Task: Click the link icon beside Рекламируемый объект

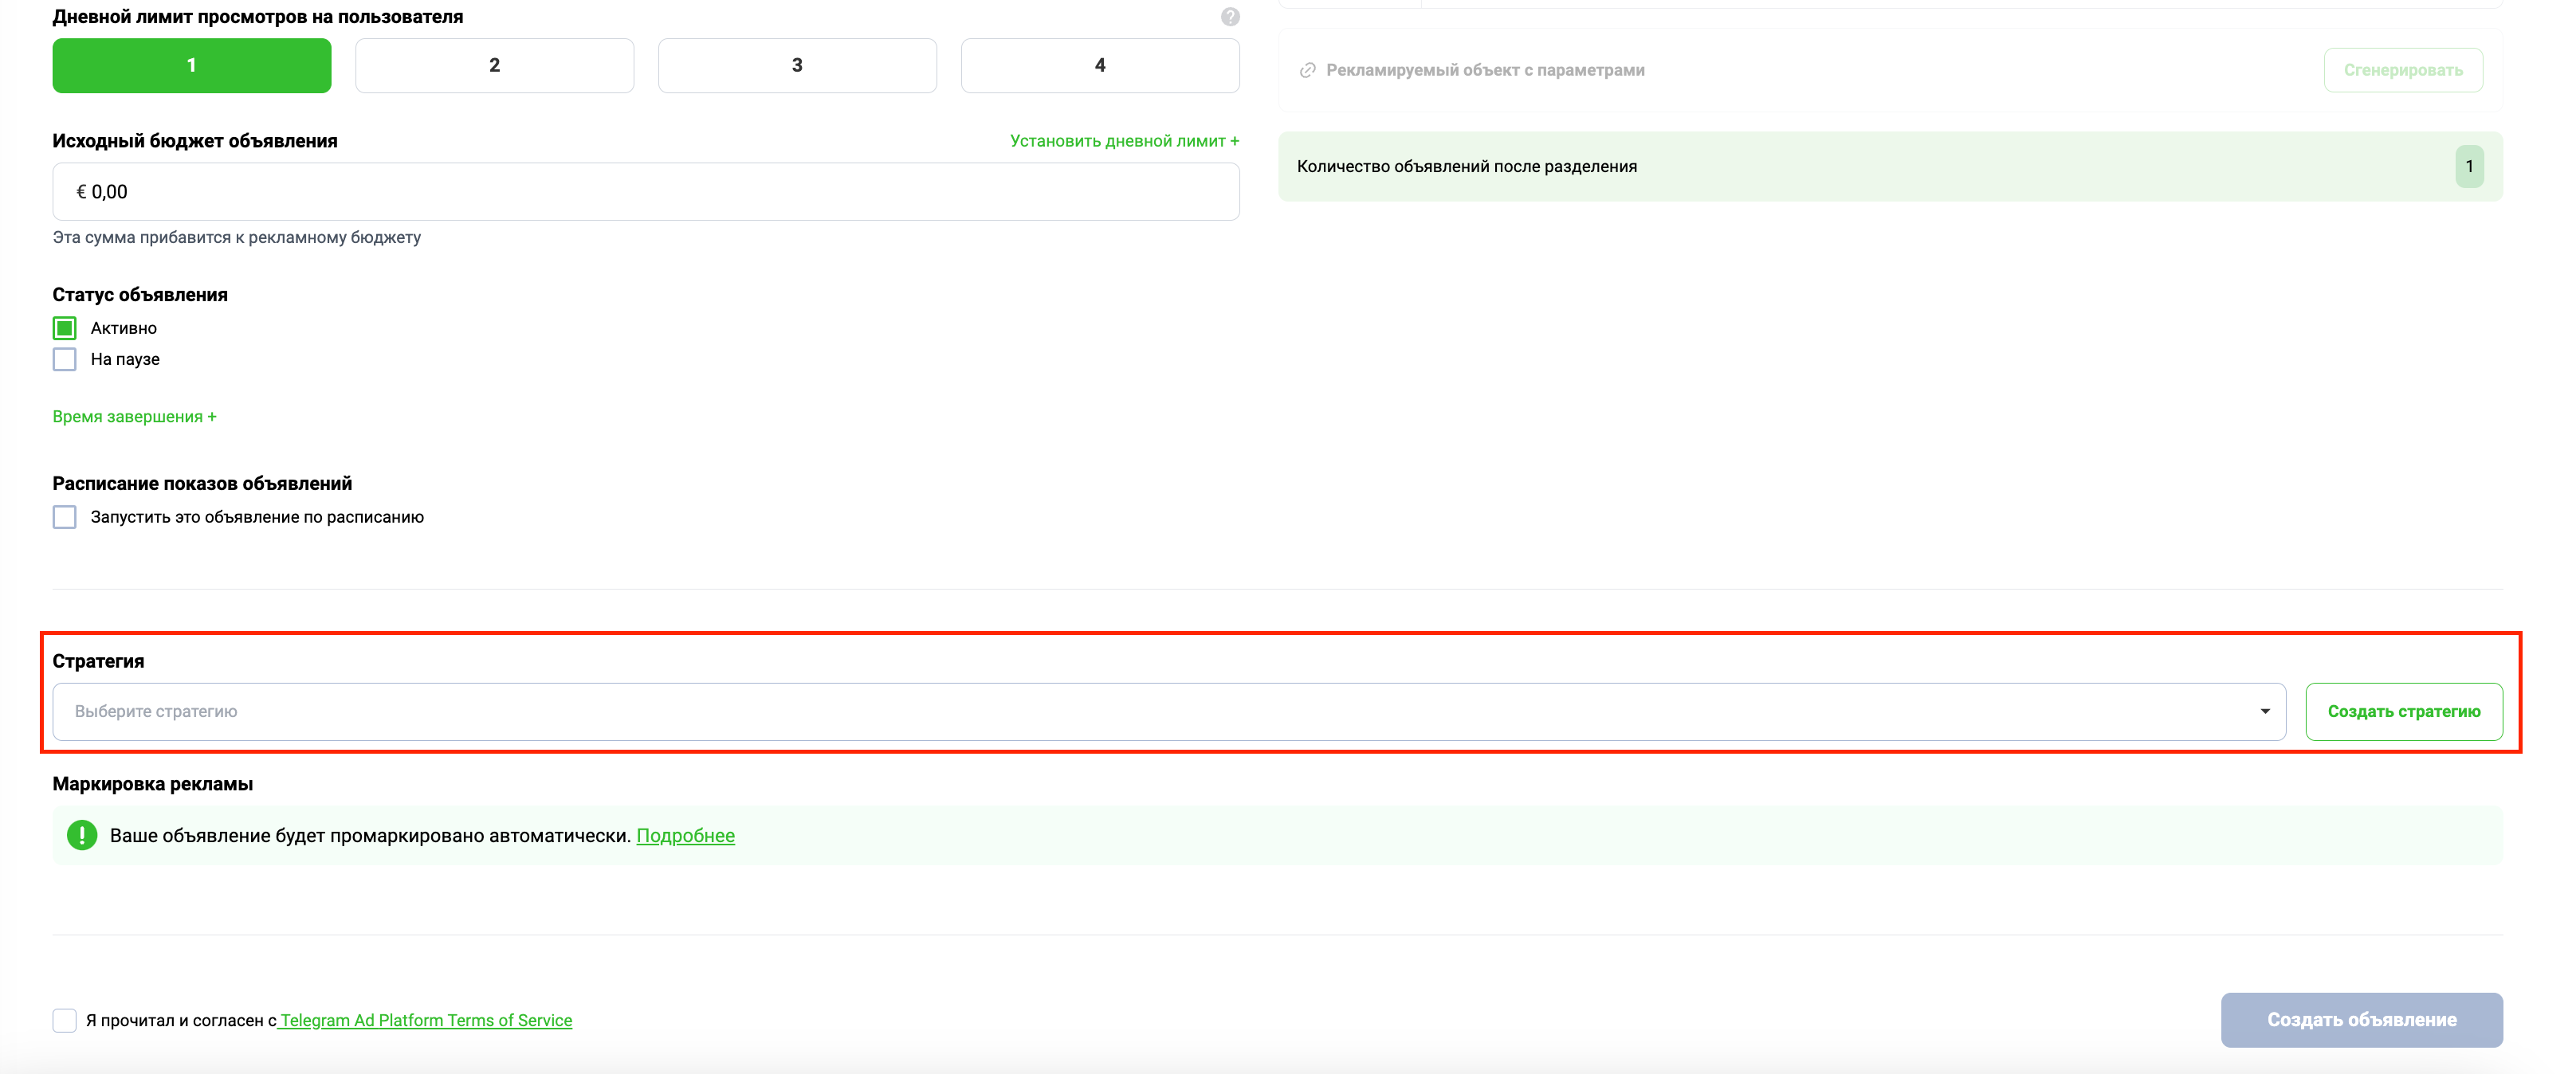Action: pos(1307,70)
